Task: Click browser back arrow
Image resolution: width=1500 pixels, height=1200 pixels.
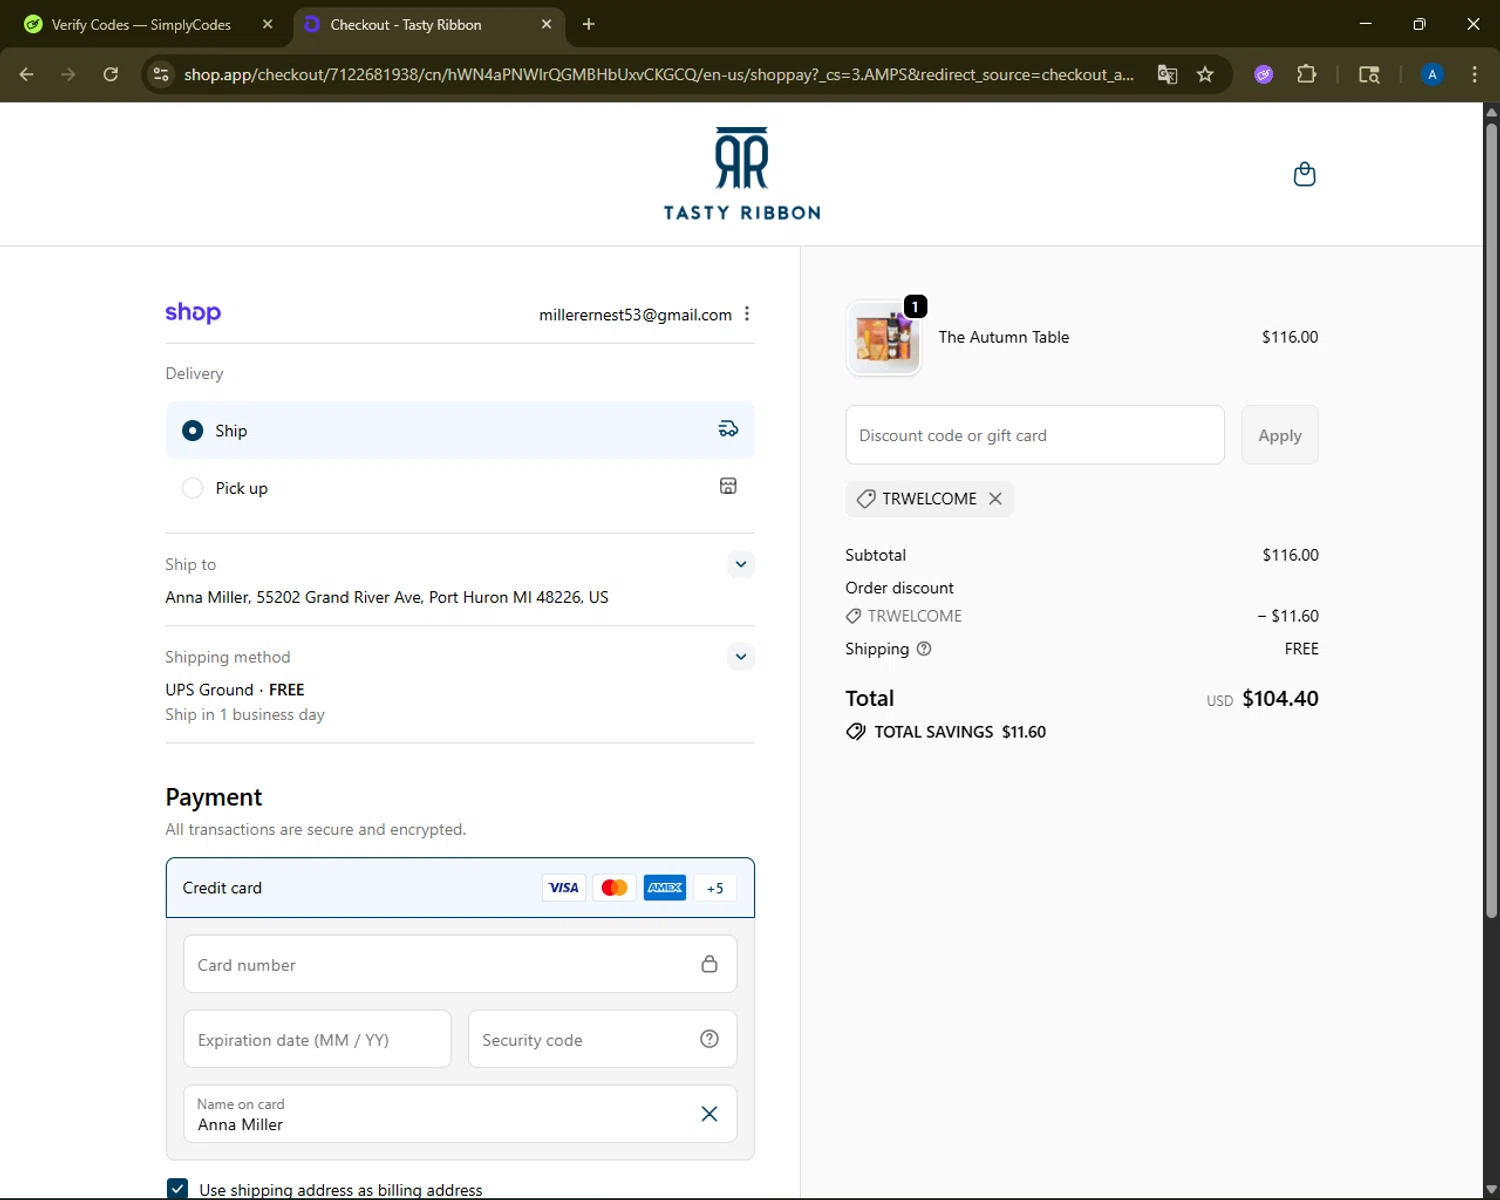Action: [x=27, y=74]
